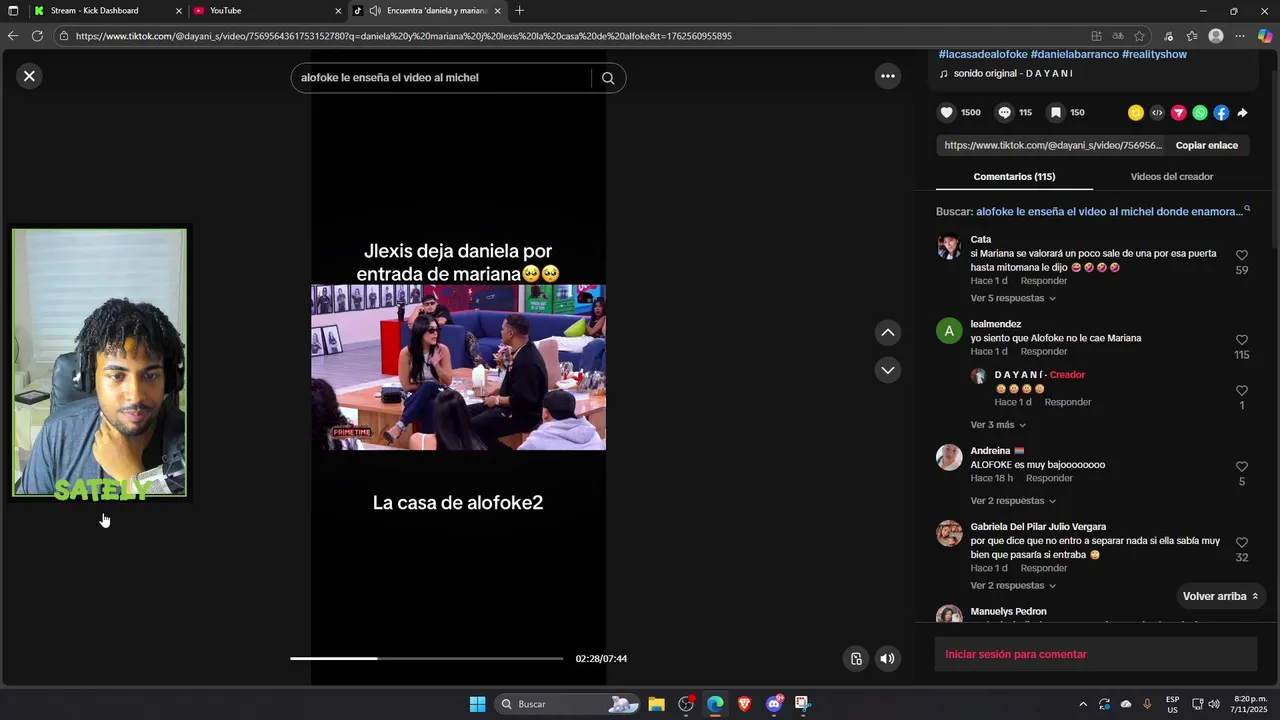Expand 'Ver 5 respuestas' under Cata
This screenshot has height=720, width=1280.
point(1013,298)
